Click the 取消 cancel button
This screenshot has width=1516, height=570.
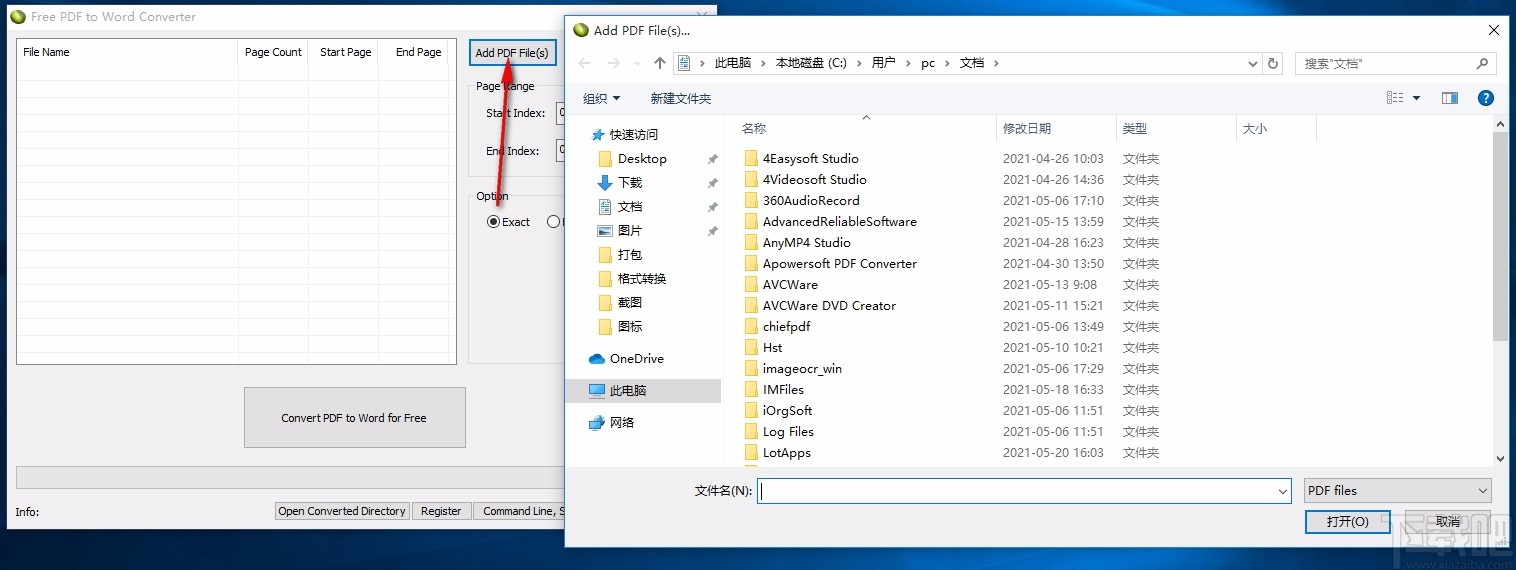click(1448, 522)
